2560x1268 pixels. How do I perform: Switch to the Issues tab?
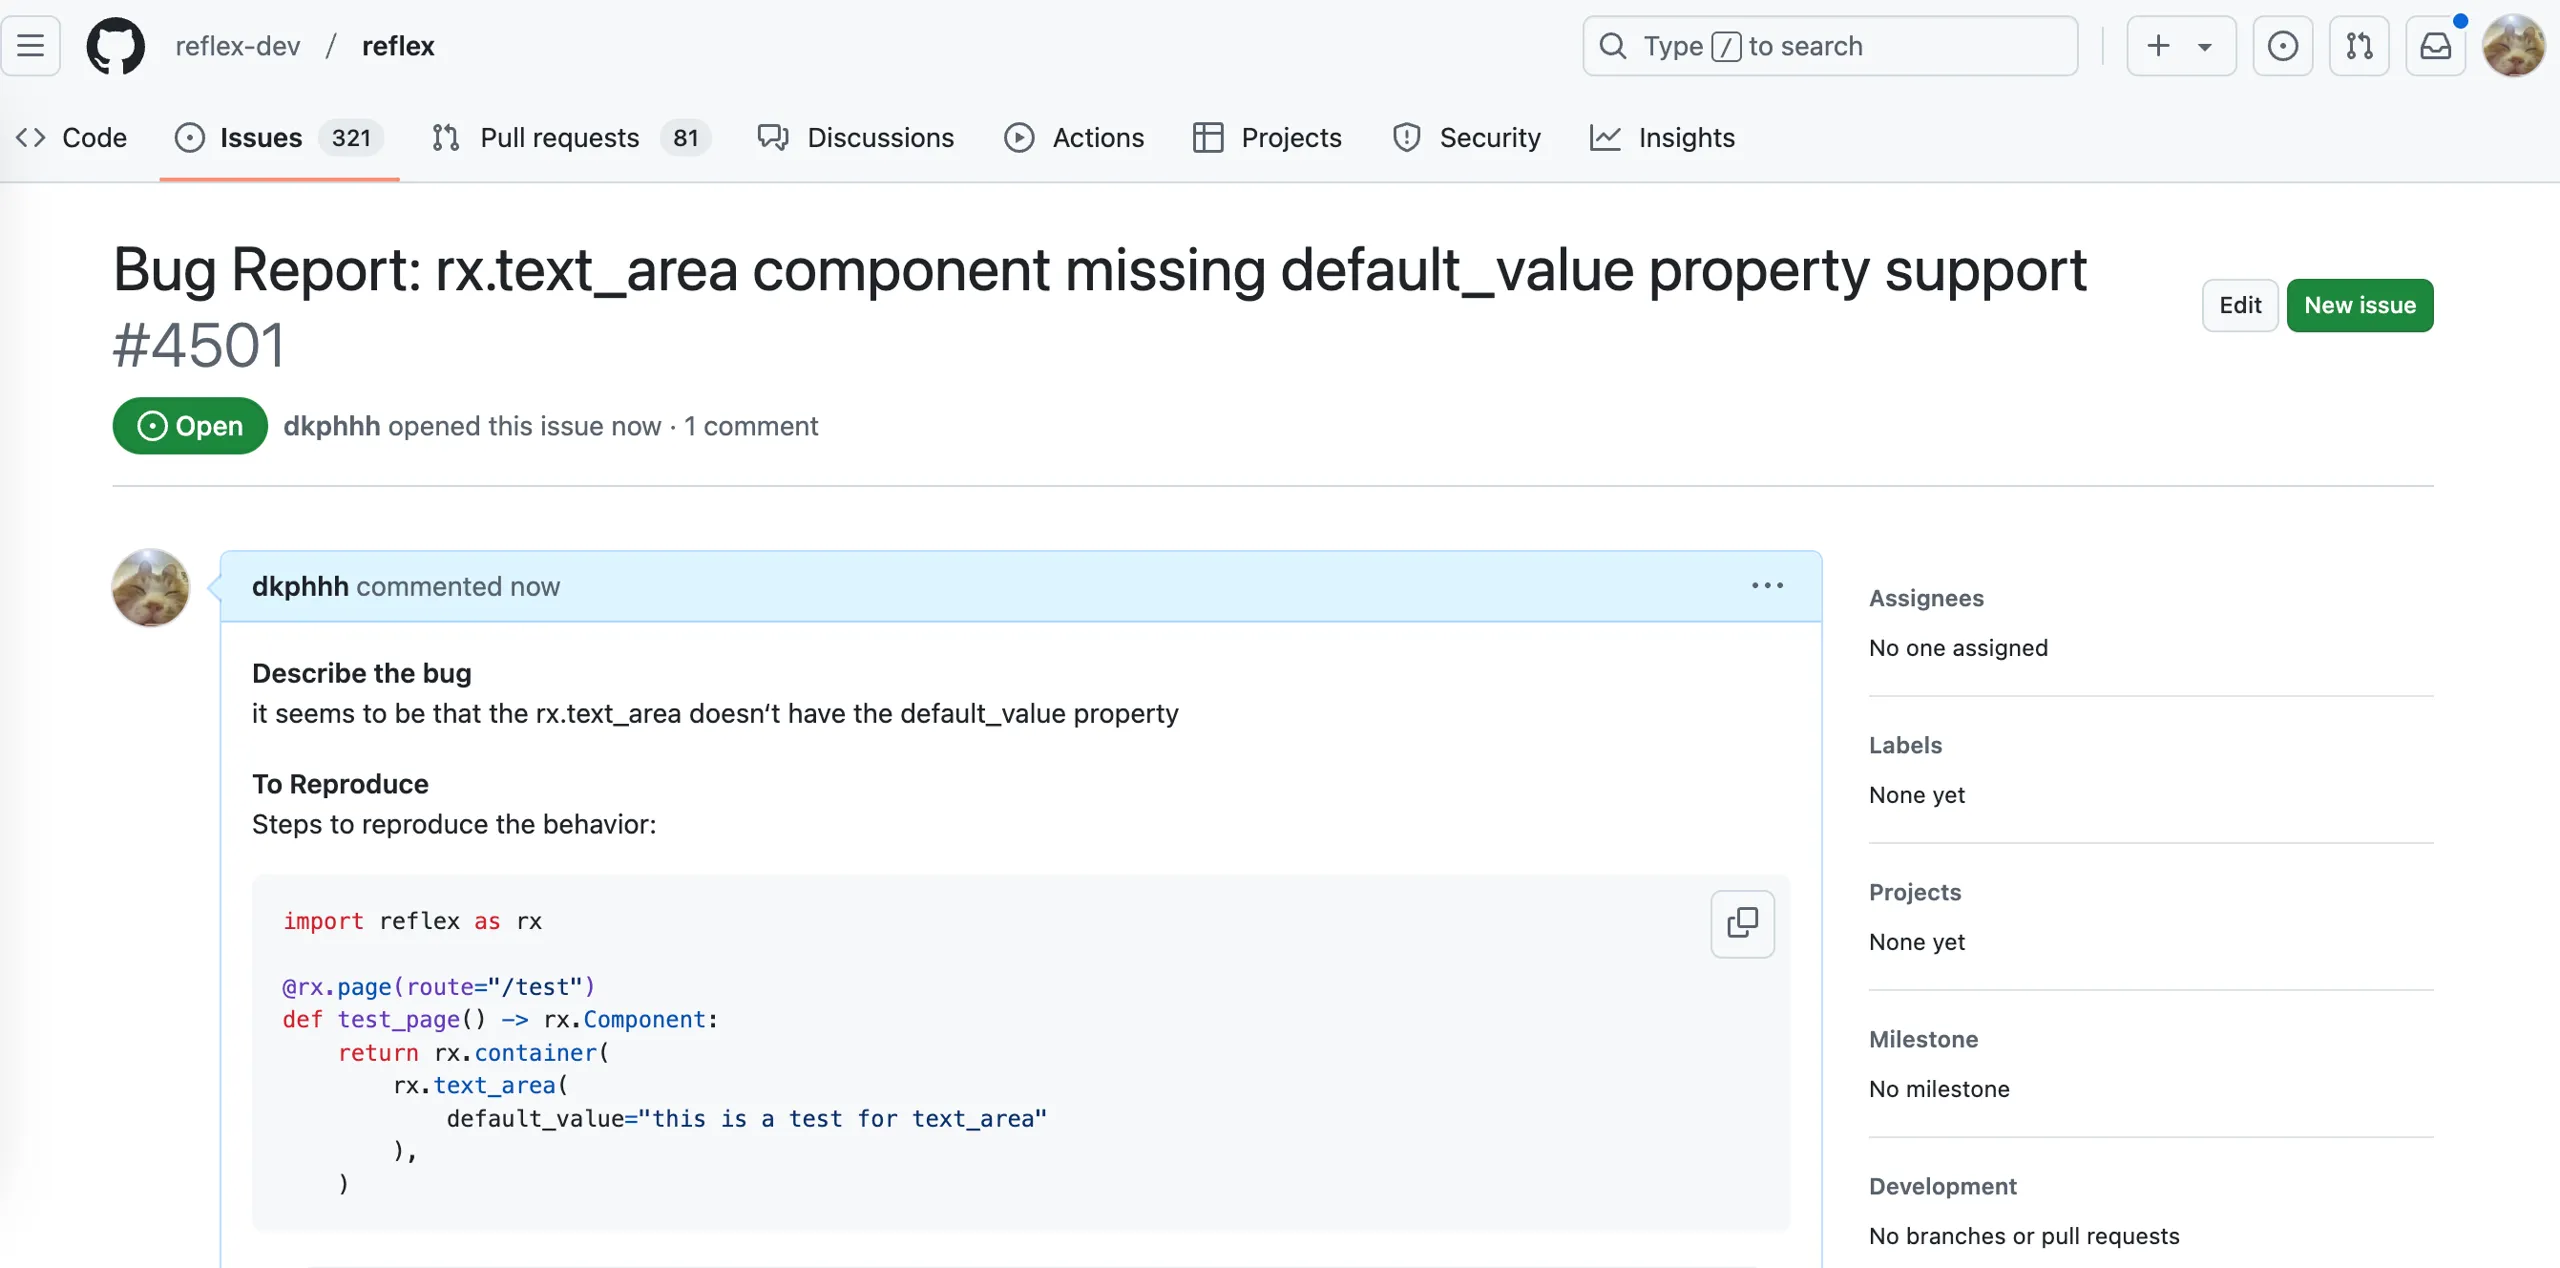[x=279, y=137]
